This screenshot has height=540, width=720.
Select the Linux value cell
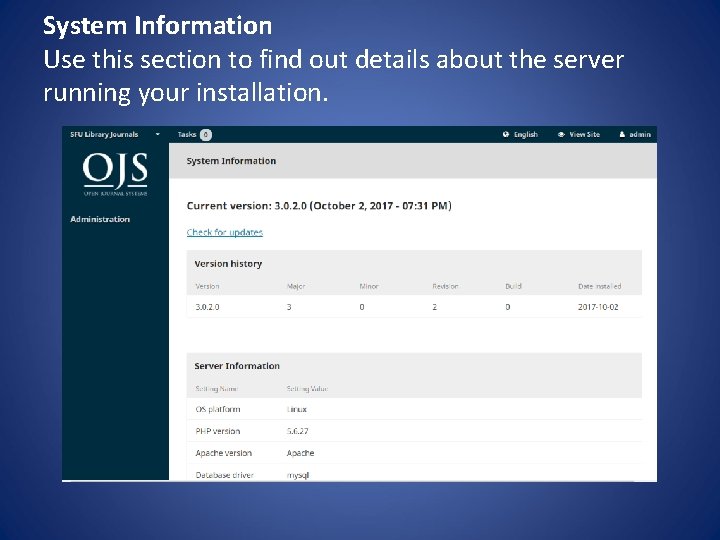(297, 409)
